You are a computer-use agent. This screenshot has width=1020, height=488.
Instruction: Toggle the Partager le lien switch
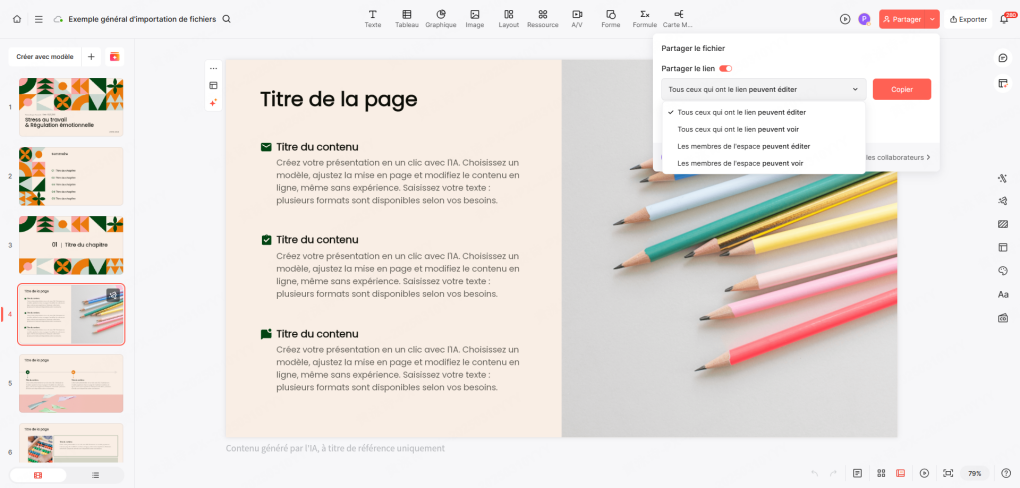726,68
